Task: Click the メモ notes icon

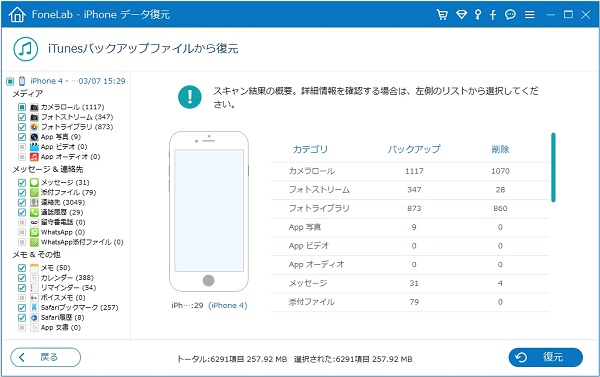Action: tap(34, 268)
